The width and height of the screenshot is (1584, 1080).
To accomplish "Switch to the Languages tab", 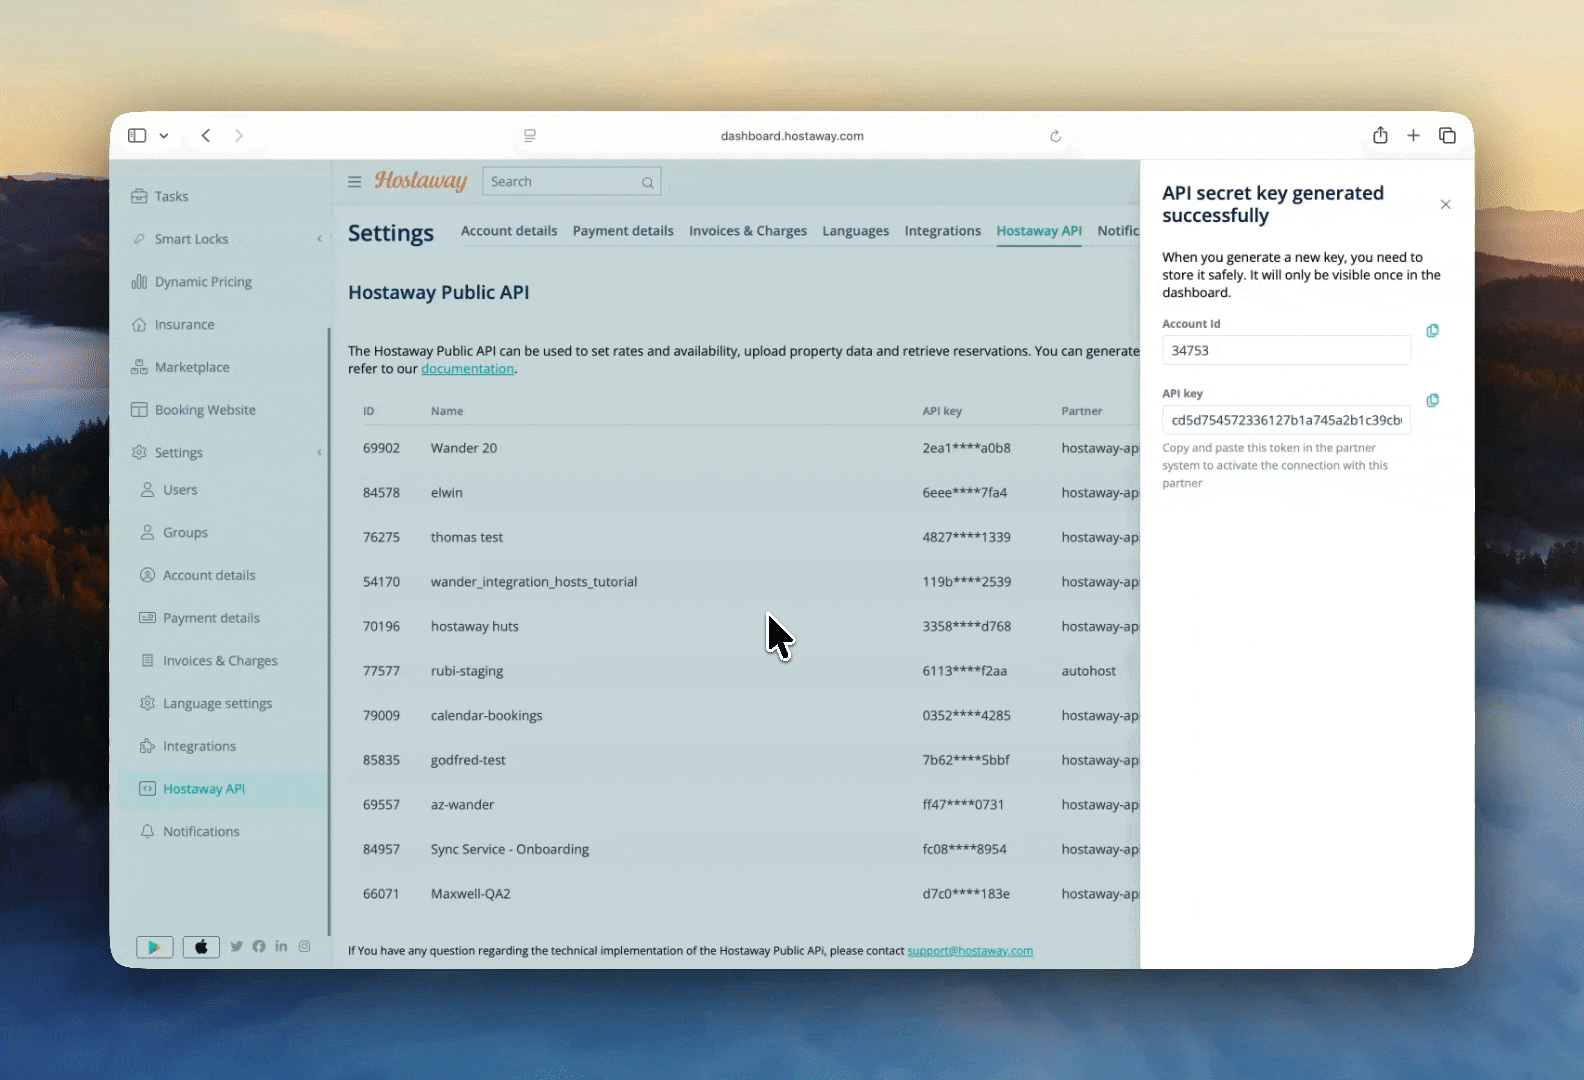I will pyautogui.click(x=856, y=231).
